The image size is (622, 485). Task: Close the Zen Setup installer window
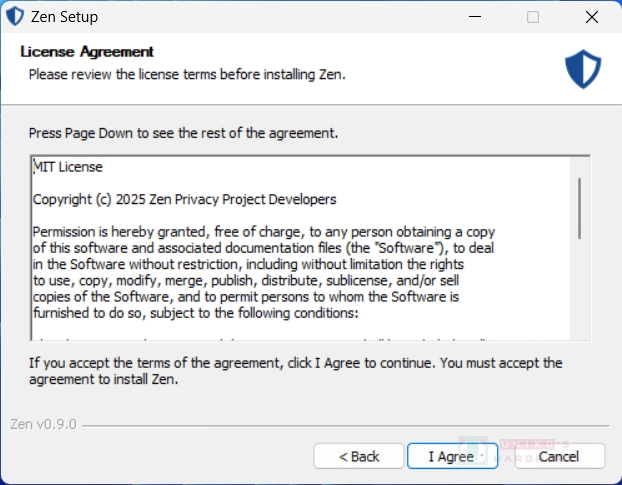(x=592, y=17)
